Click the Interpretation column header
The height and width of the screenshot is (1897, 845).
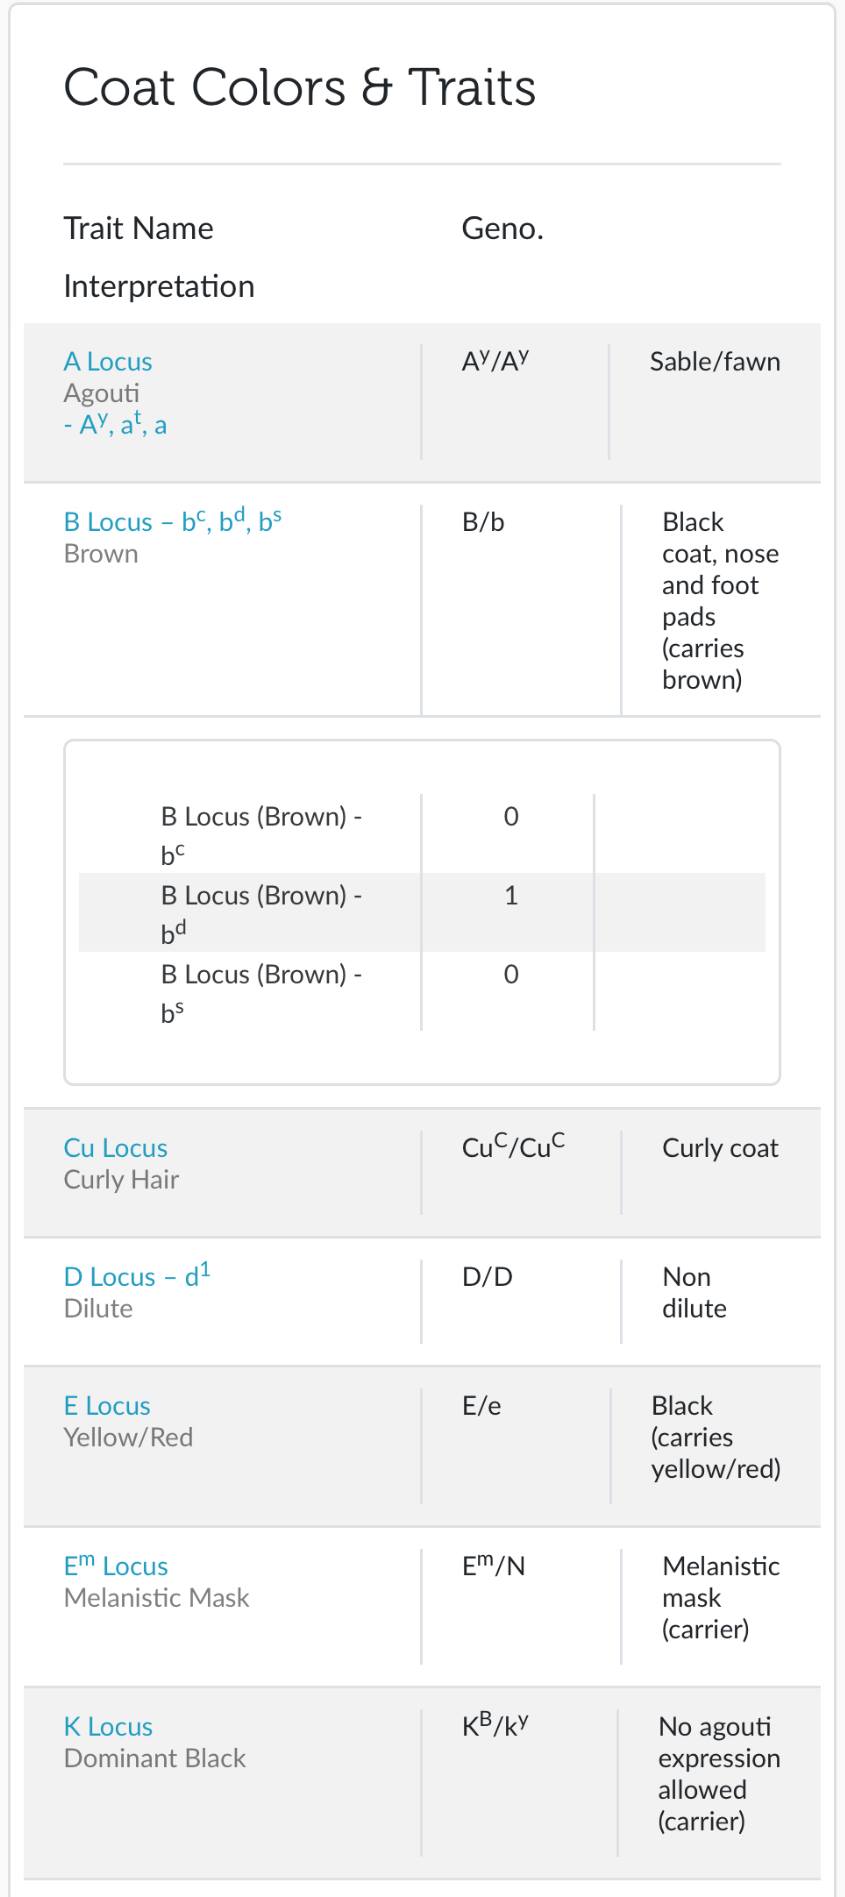[x=158, y=286]
